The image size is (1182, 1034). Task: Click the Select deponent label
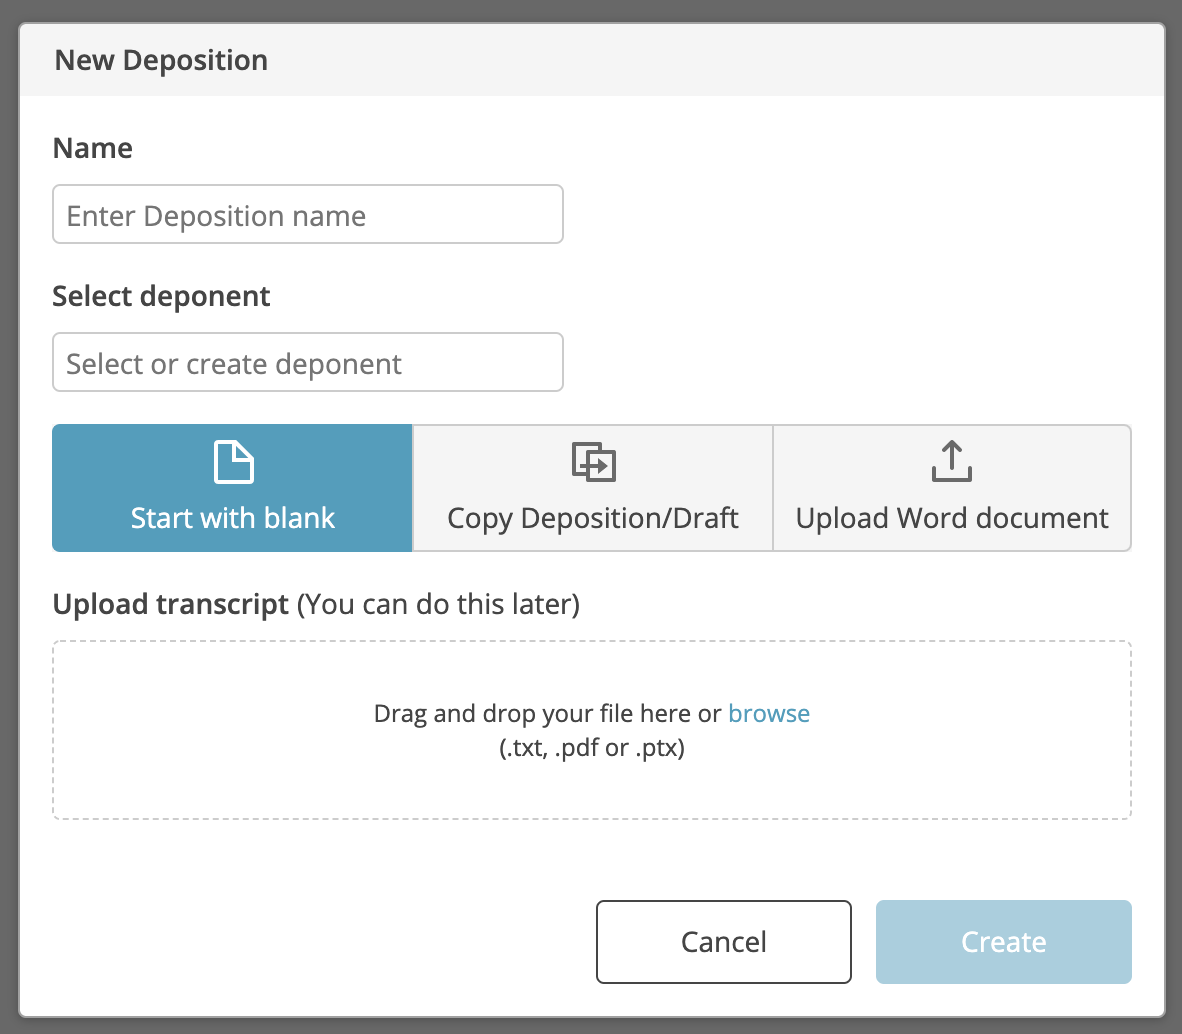161,296
